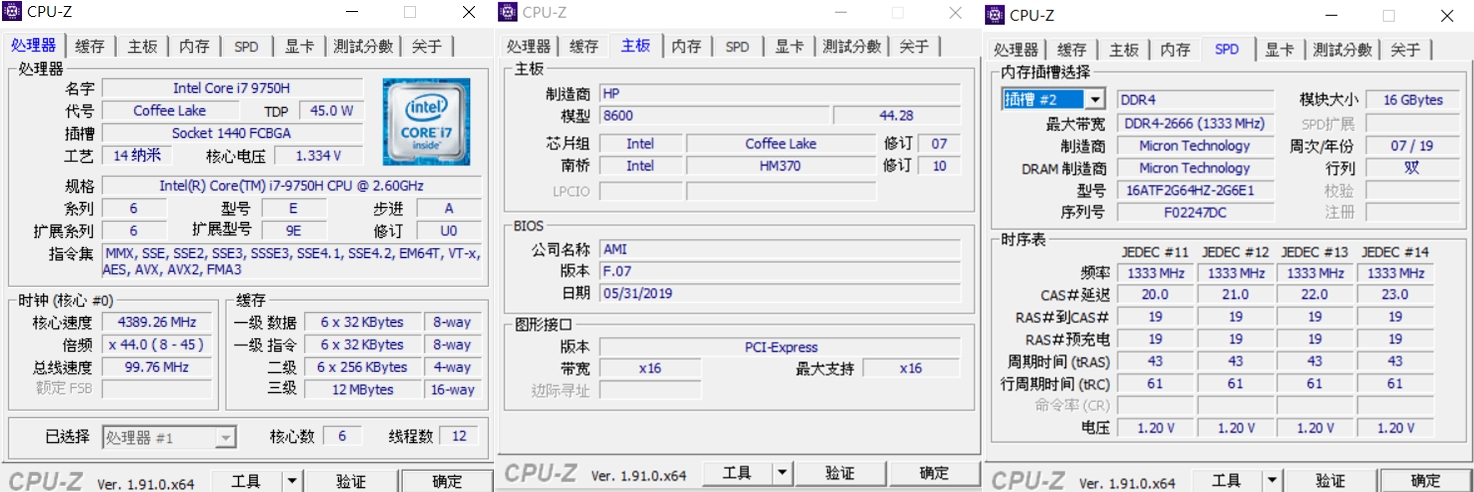Screen dimensions: 1474x492
Task: Click the BIOS date 05/31/2019 field
Action: pyautogui.click(x=780, y=294)
